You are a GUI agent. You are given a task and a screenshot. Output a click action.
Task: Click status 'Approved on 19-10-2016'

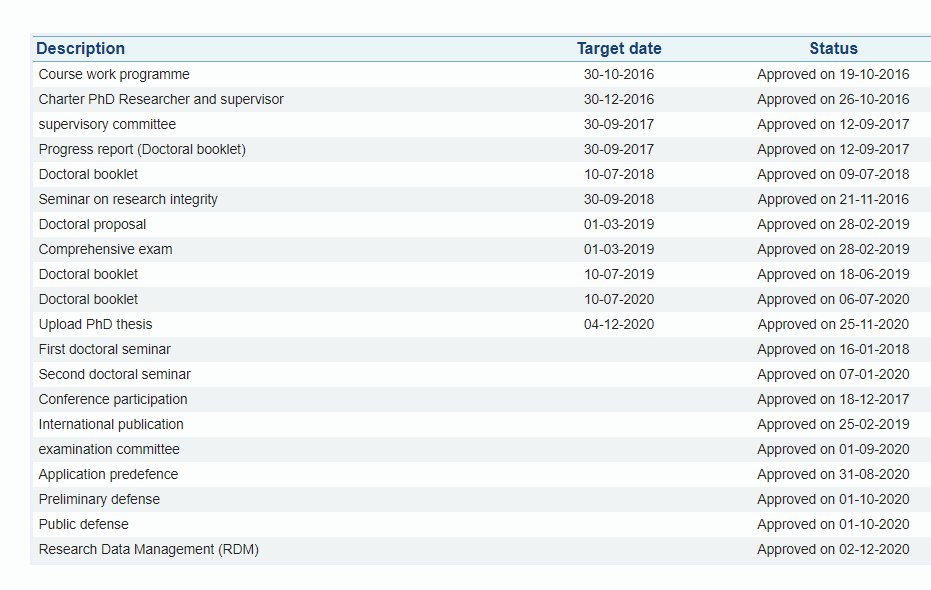(833, 74)
